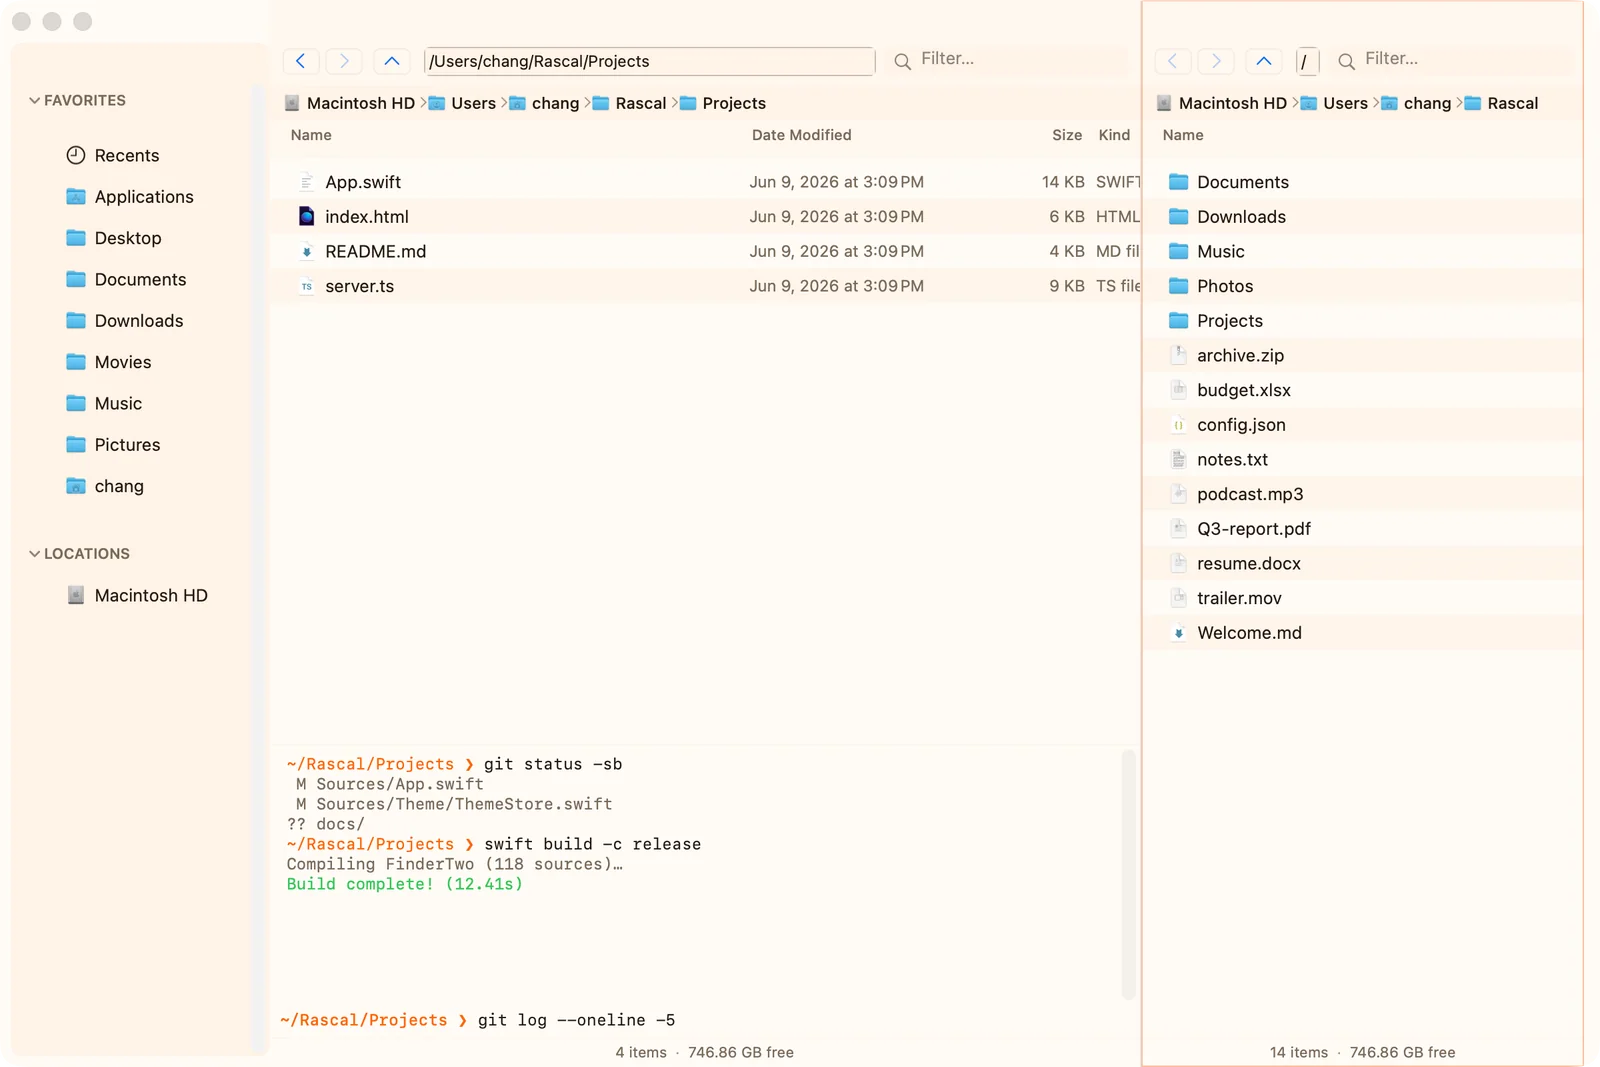Click the right pane filter search icon
The image size is (1600, 1067).
tap(1347, 61)
